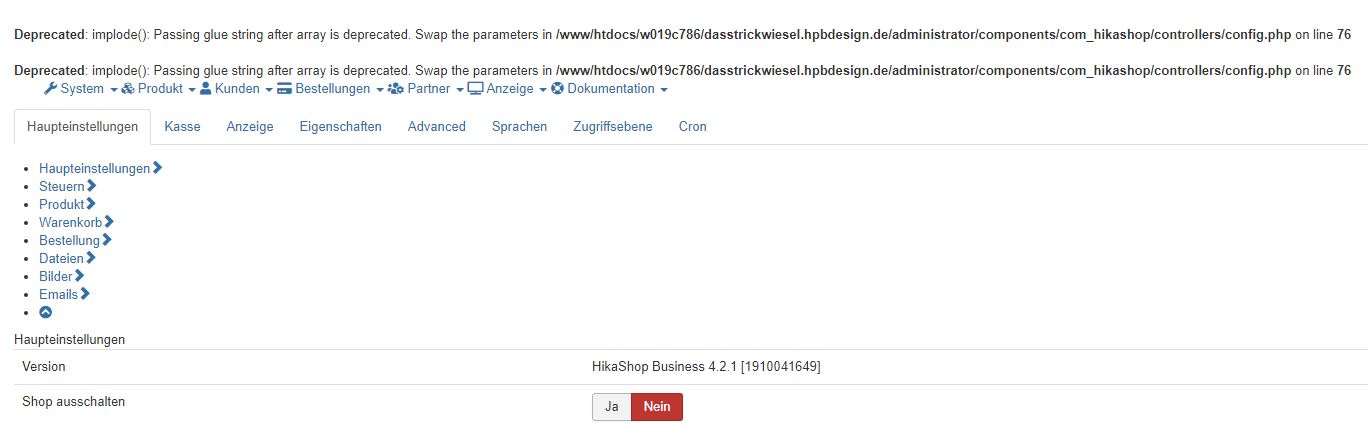1368x429 pixels.
Task: Open the Emails section link
Action: 58,294
